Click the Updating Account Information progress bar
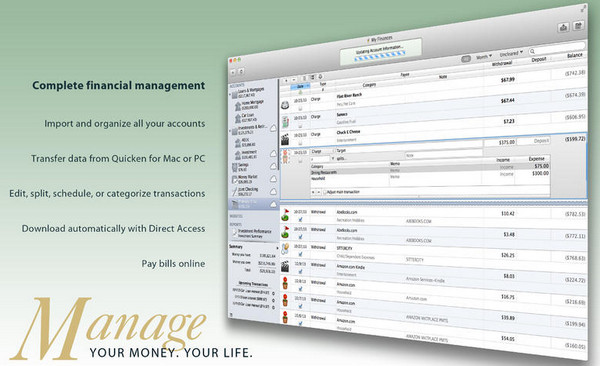 point(380,56)
